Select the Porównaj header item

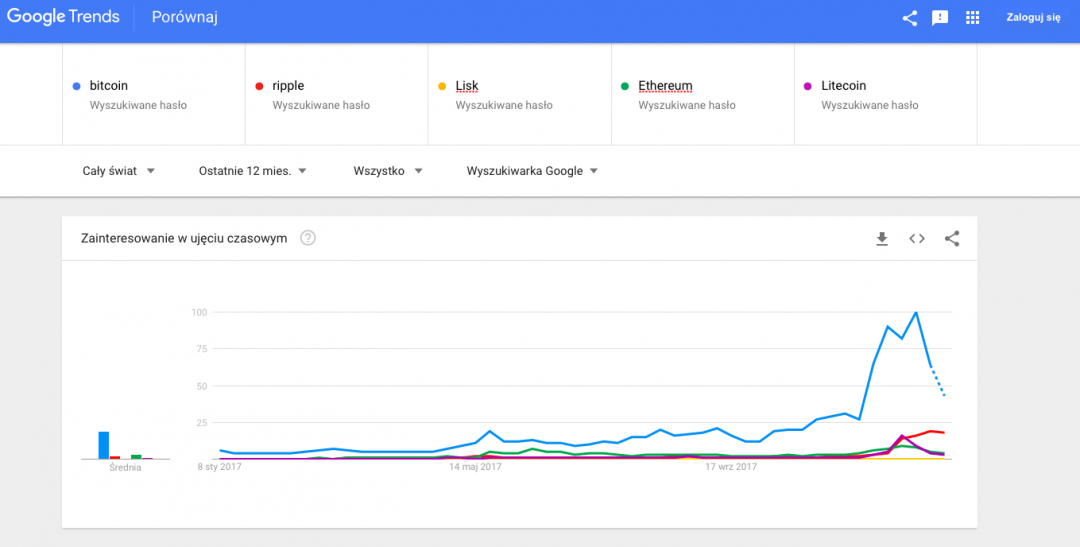tap(184, 18)
